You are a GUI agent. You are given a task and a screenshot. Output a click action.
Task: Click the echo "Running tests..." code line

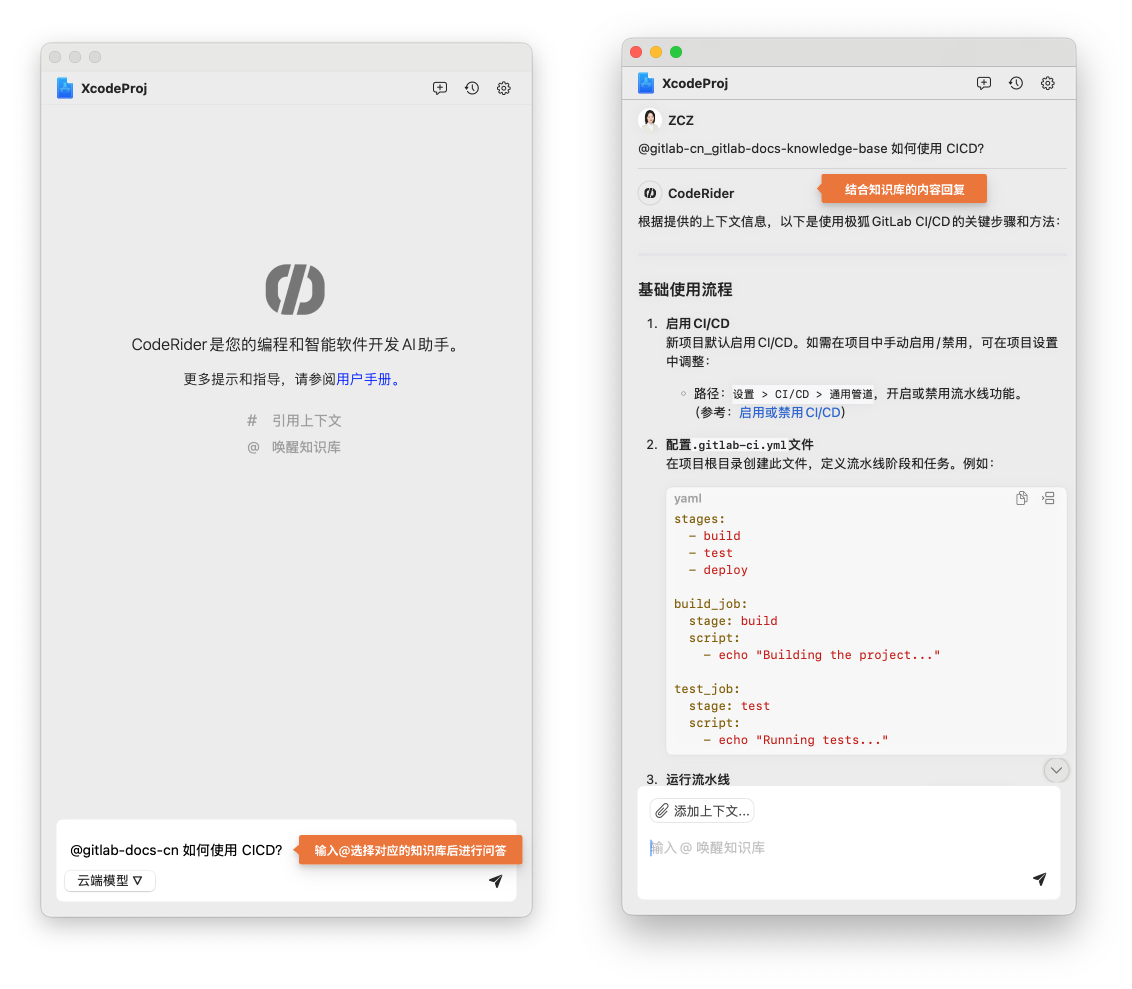[796, 740]
